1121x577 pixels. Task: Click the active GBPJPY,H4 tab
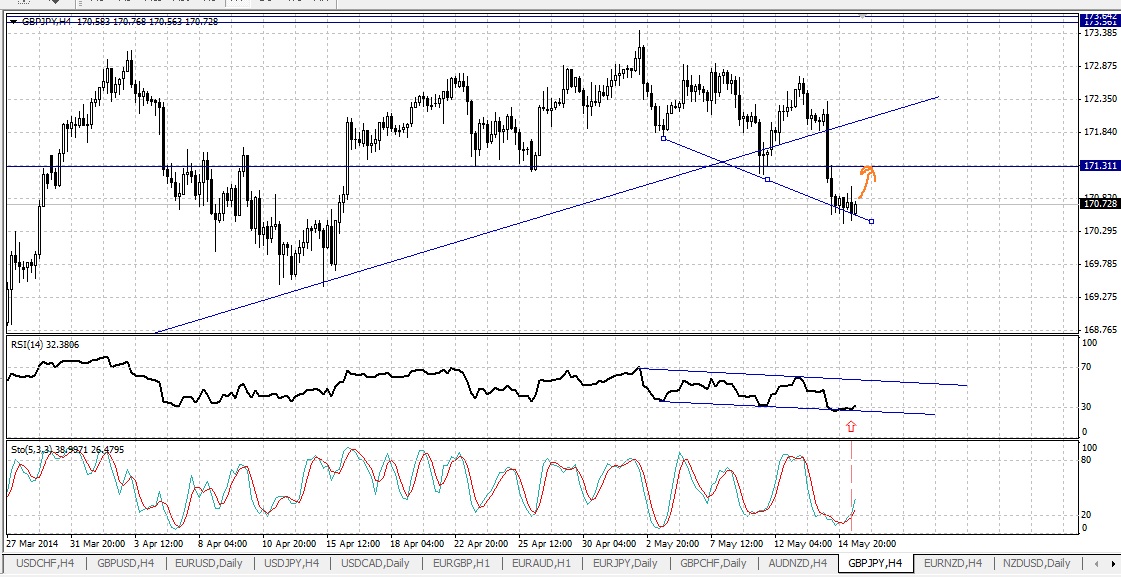tap(875, 563)
